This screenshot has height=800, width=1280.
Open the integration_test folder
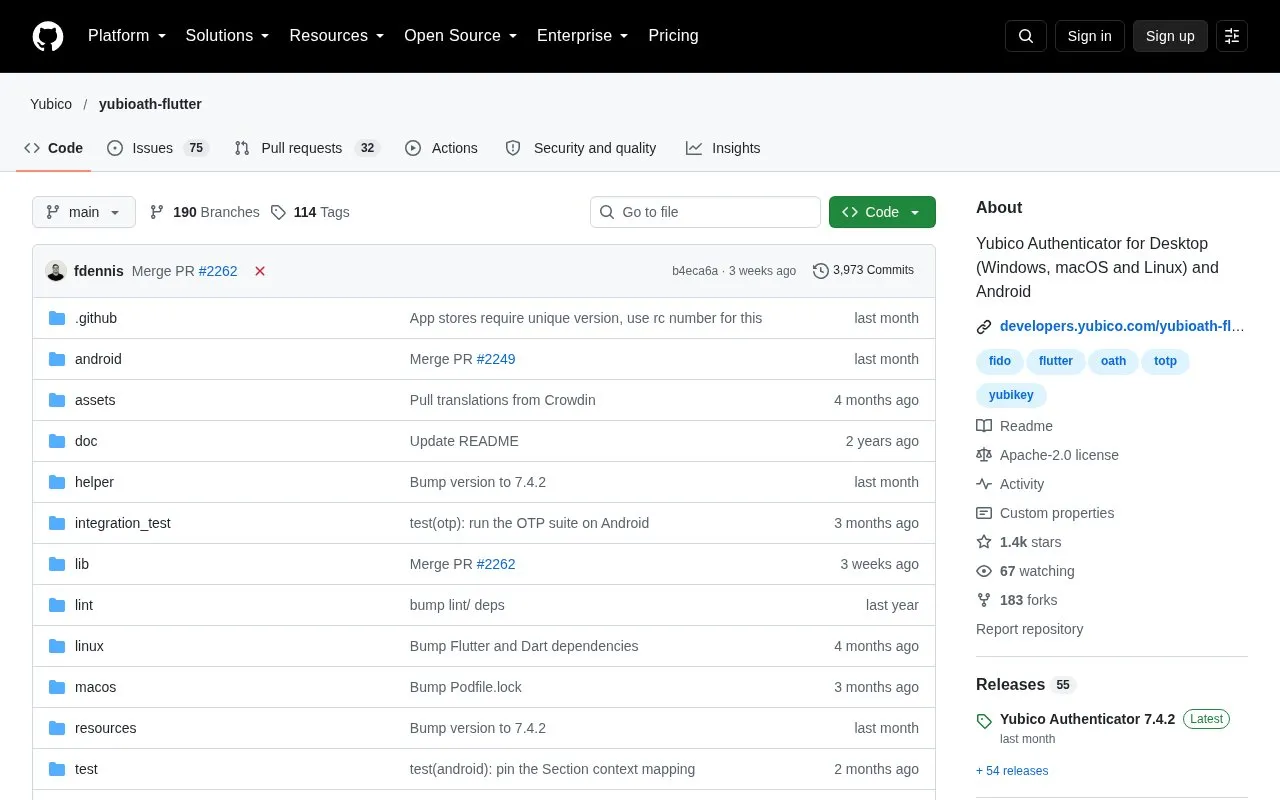pos(123,523)
